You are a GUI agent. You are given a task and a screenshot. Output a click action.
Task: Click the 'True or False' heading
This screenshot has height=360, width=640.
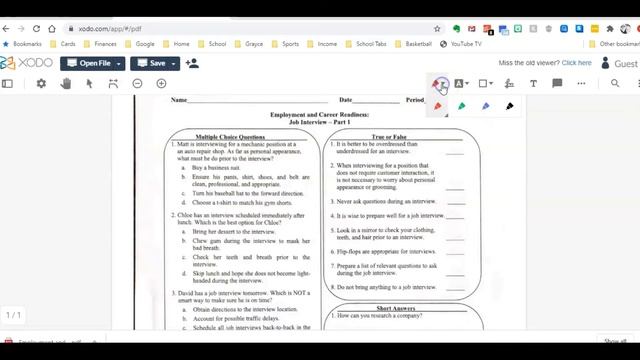click(389, 137)
